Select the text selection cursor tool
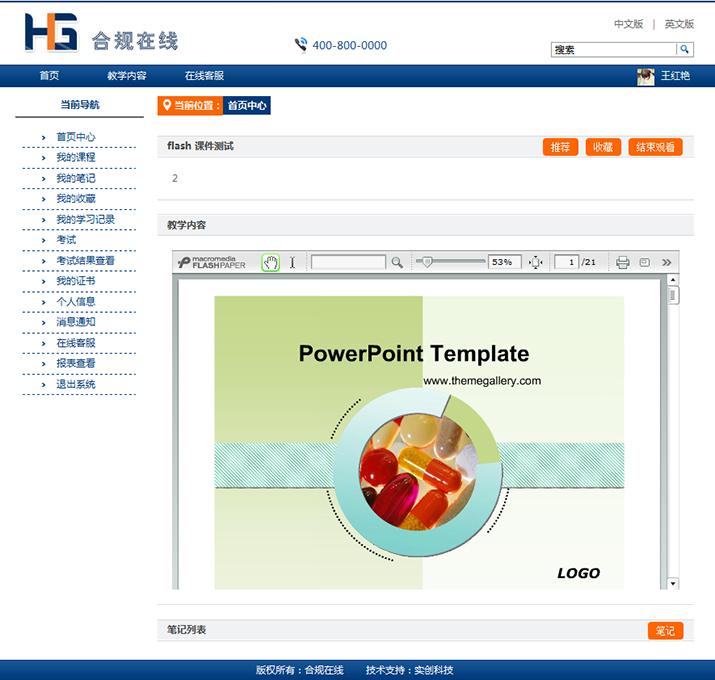The width and height of the screenshot is (715, 680). pyautogui.click(x=292, y=263)
